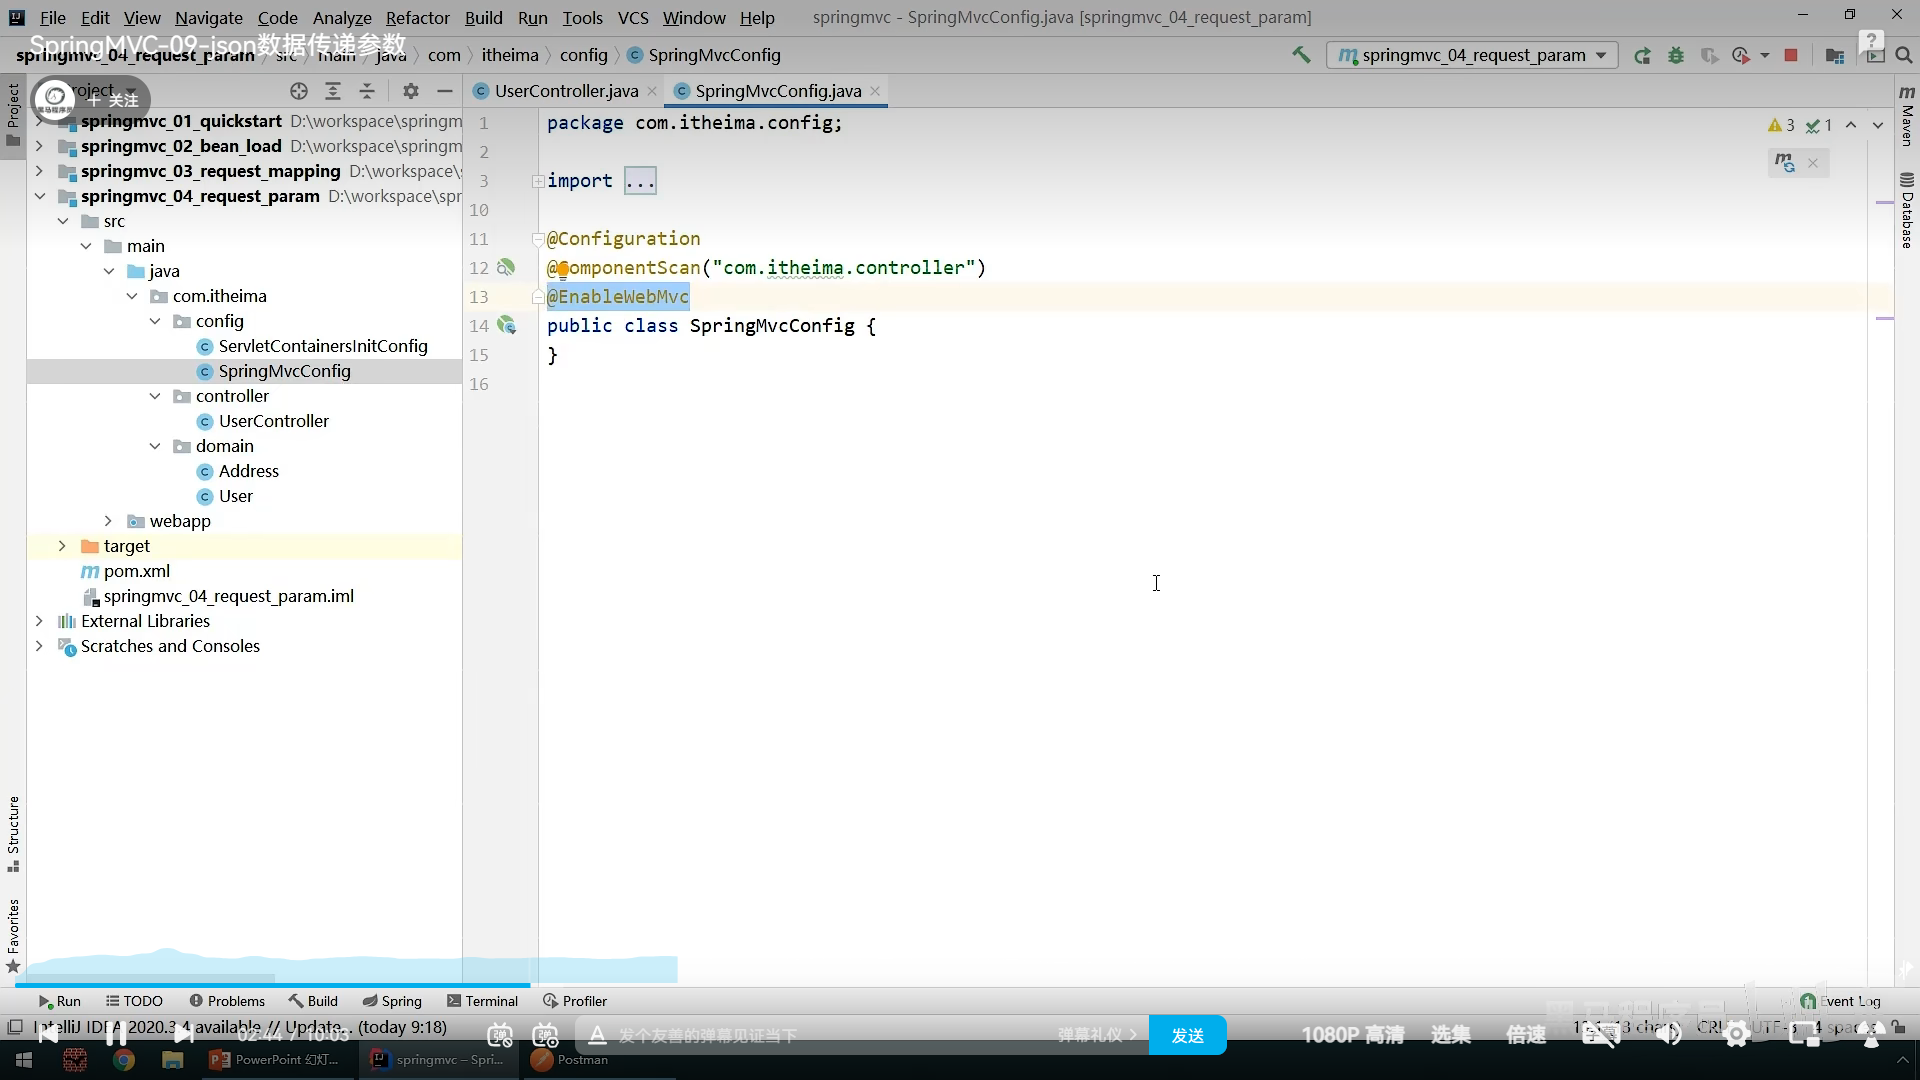This screenshot has height=1080, width=1920.
Task: Toggle the Database side tool window
Action: pyautogui.click(x=1907, y=210)
